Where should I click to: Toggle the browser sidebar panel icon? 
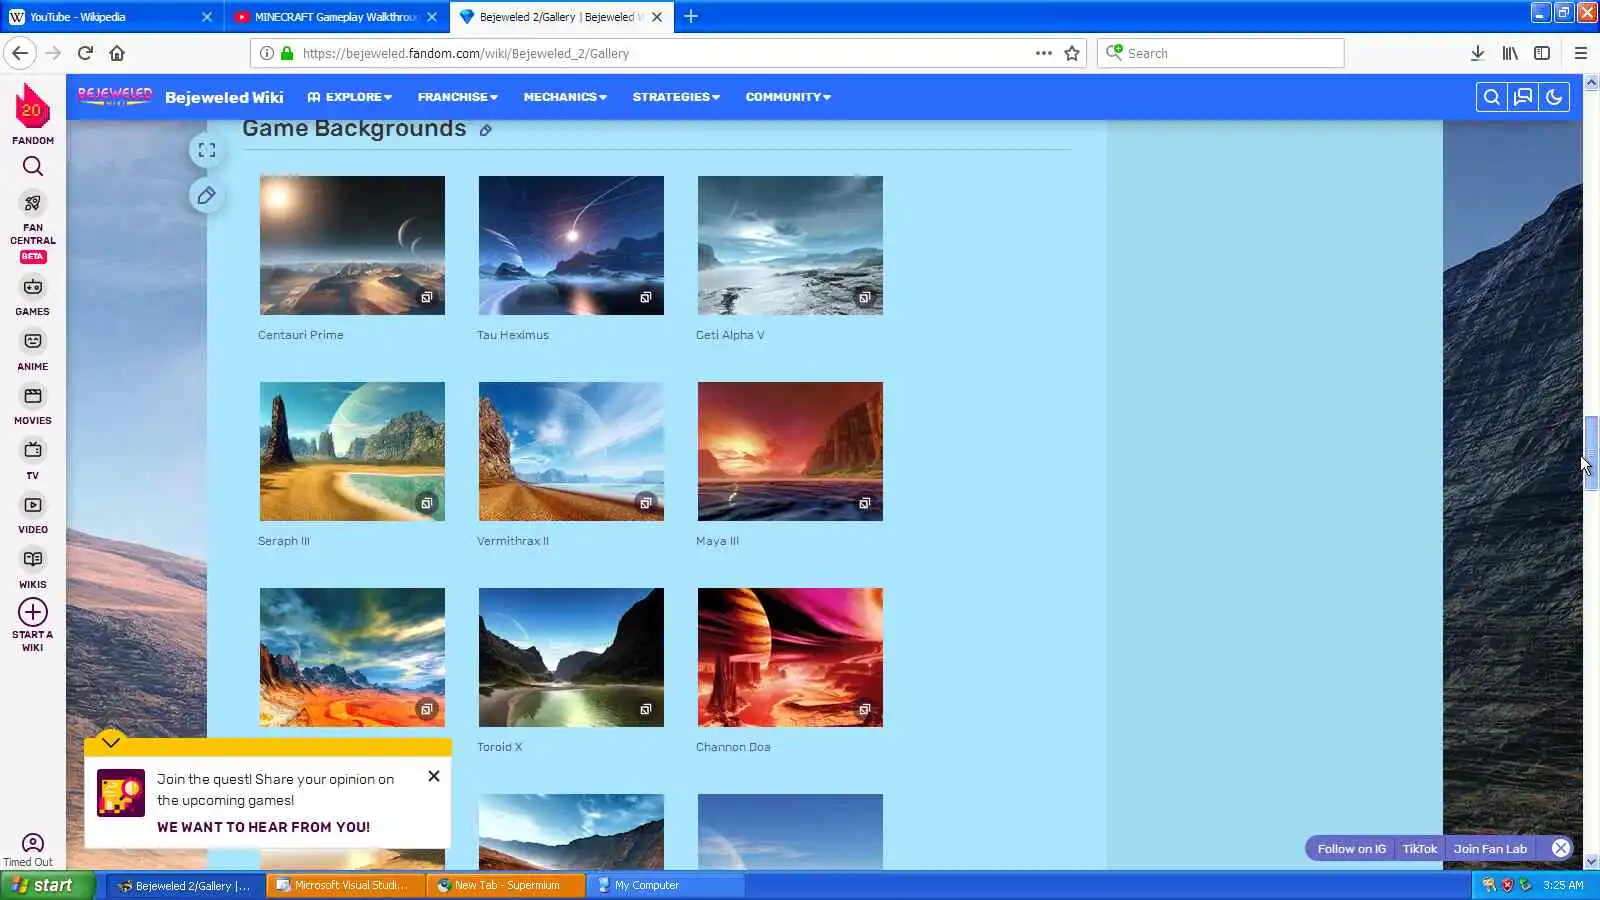click(x=1542, y=53)
